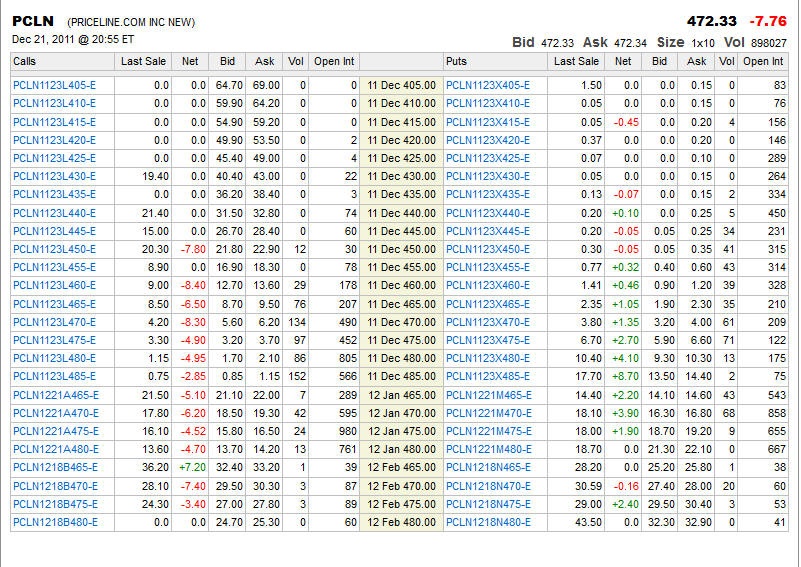Open the PCLN1123L485-E call link

[54, 376]
